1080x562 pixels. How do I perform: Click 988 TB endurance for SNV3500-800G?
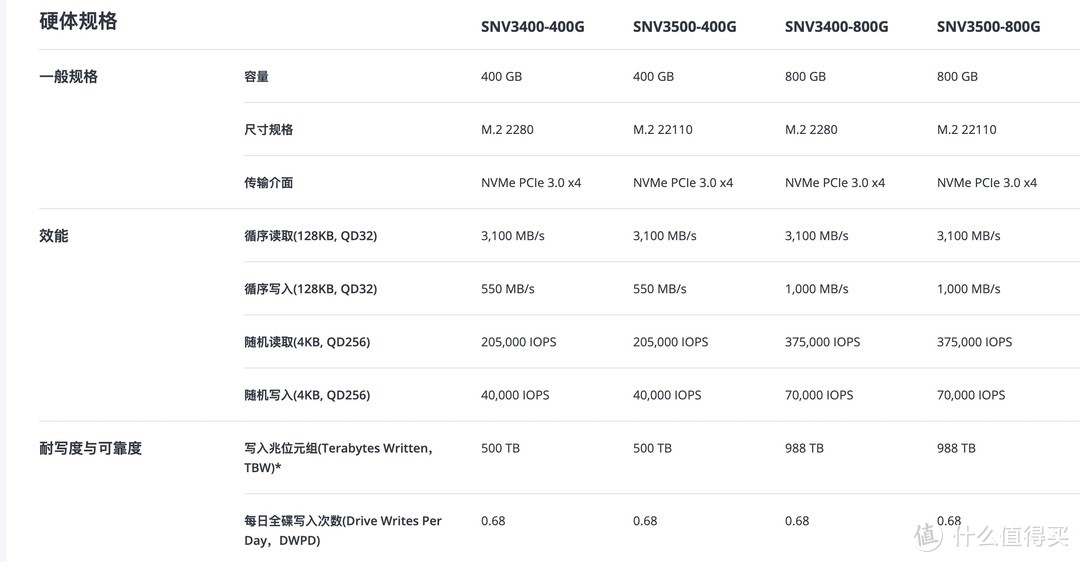tap(956, 448)
